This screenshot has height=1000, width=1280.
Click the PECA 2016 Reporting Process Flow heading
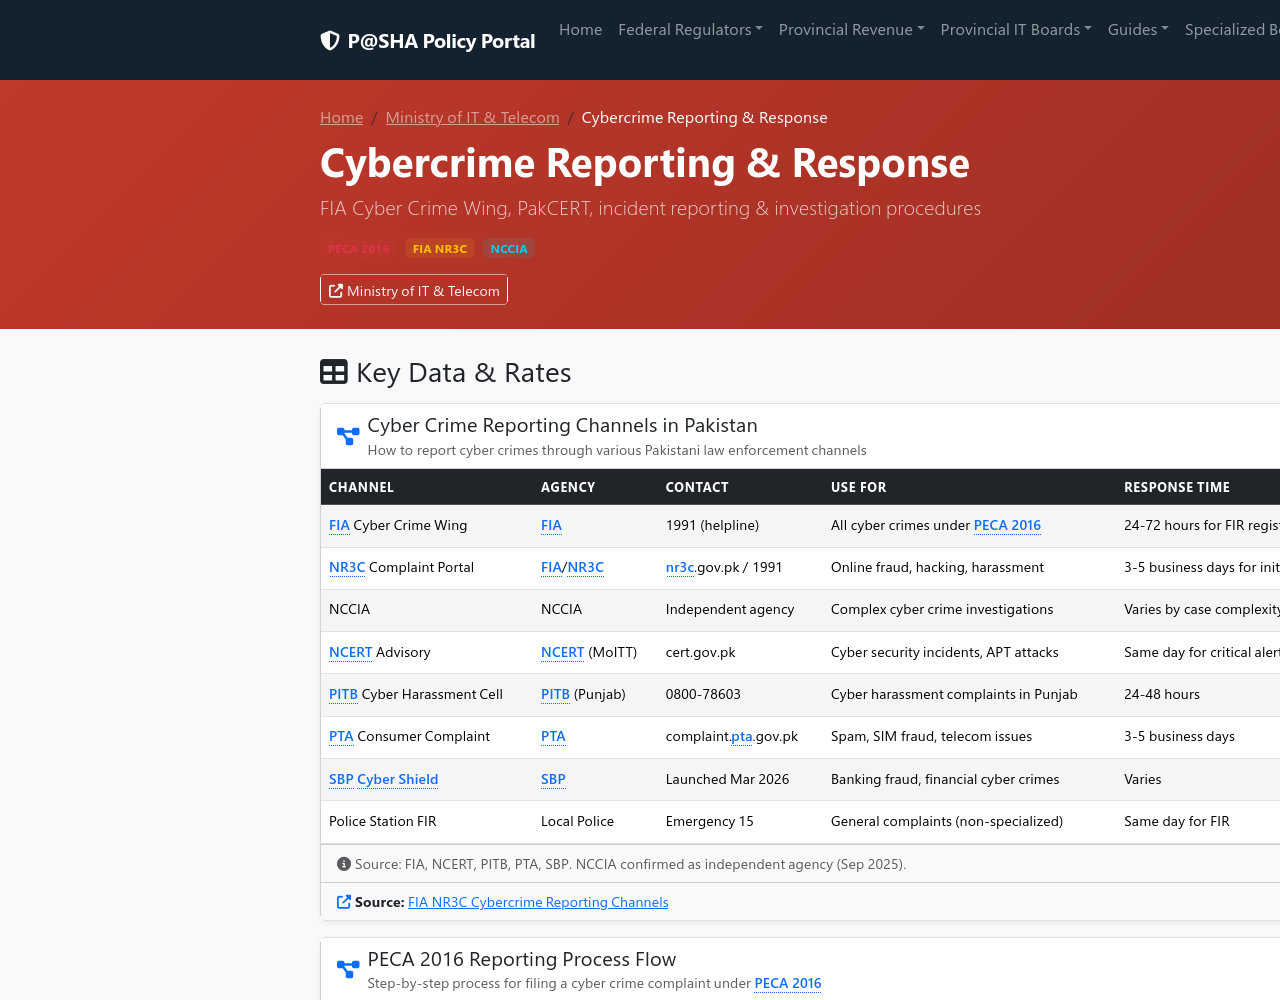click(x=522, y=959)
